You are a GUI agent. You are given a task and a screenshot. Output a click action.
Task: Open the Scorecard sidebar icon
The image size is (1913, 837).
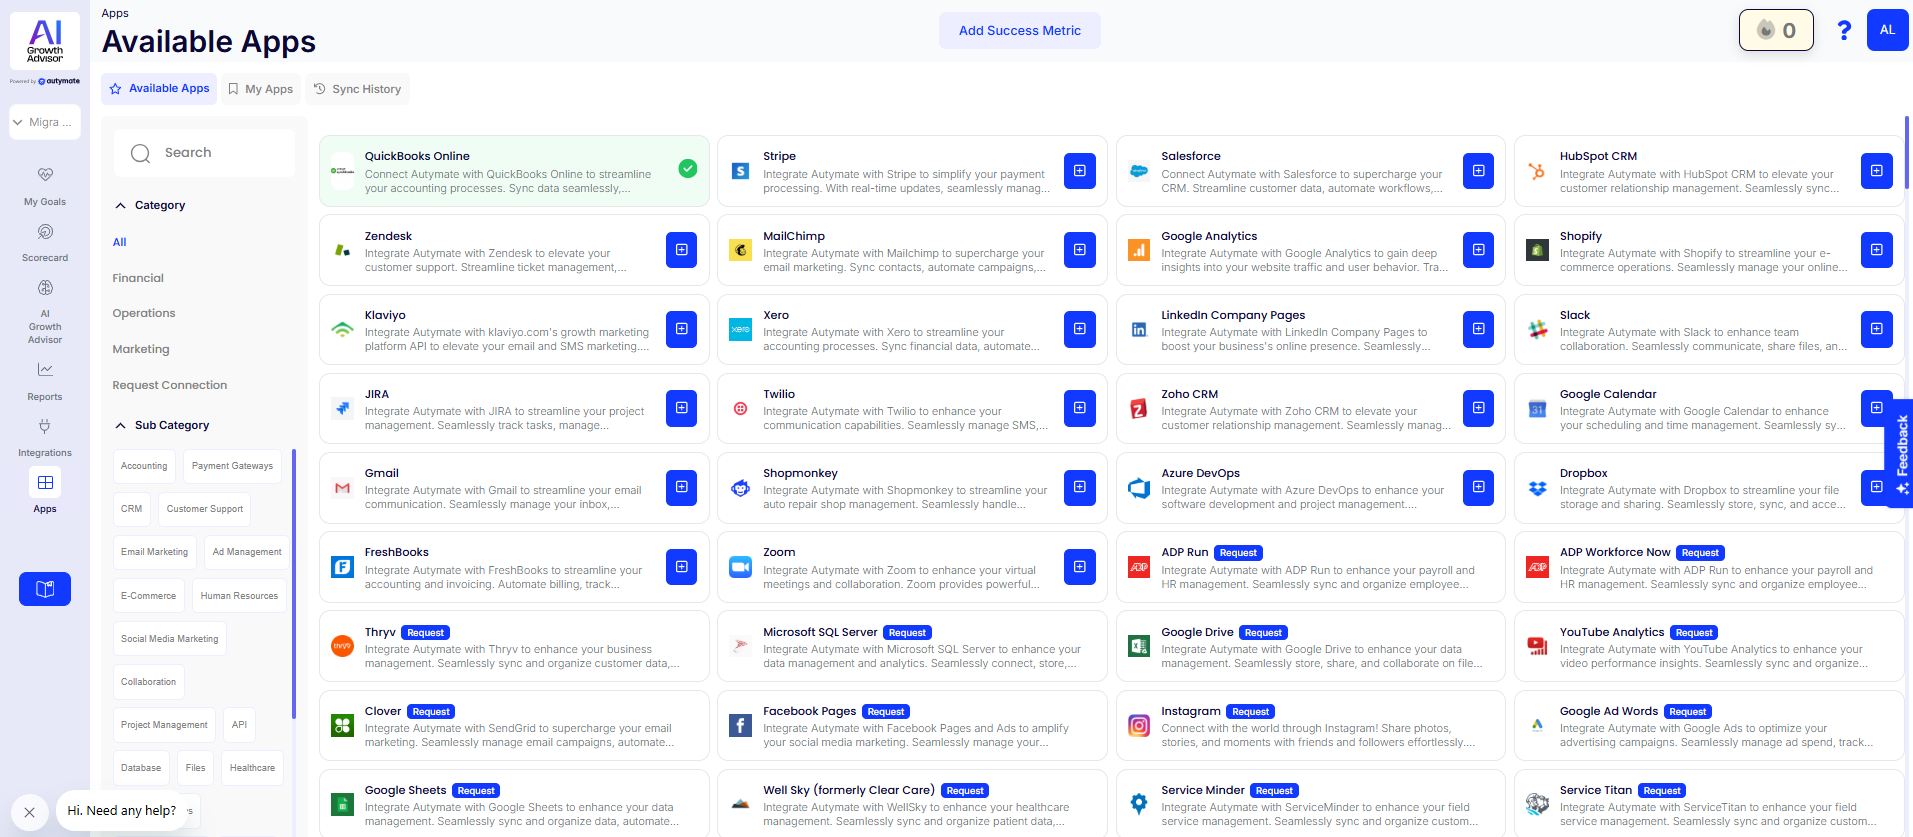pos(45,232)
